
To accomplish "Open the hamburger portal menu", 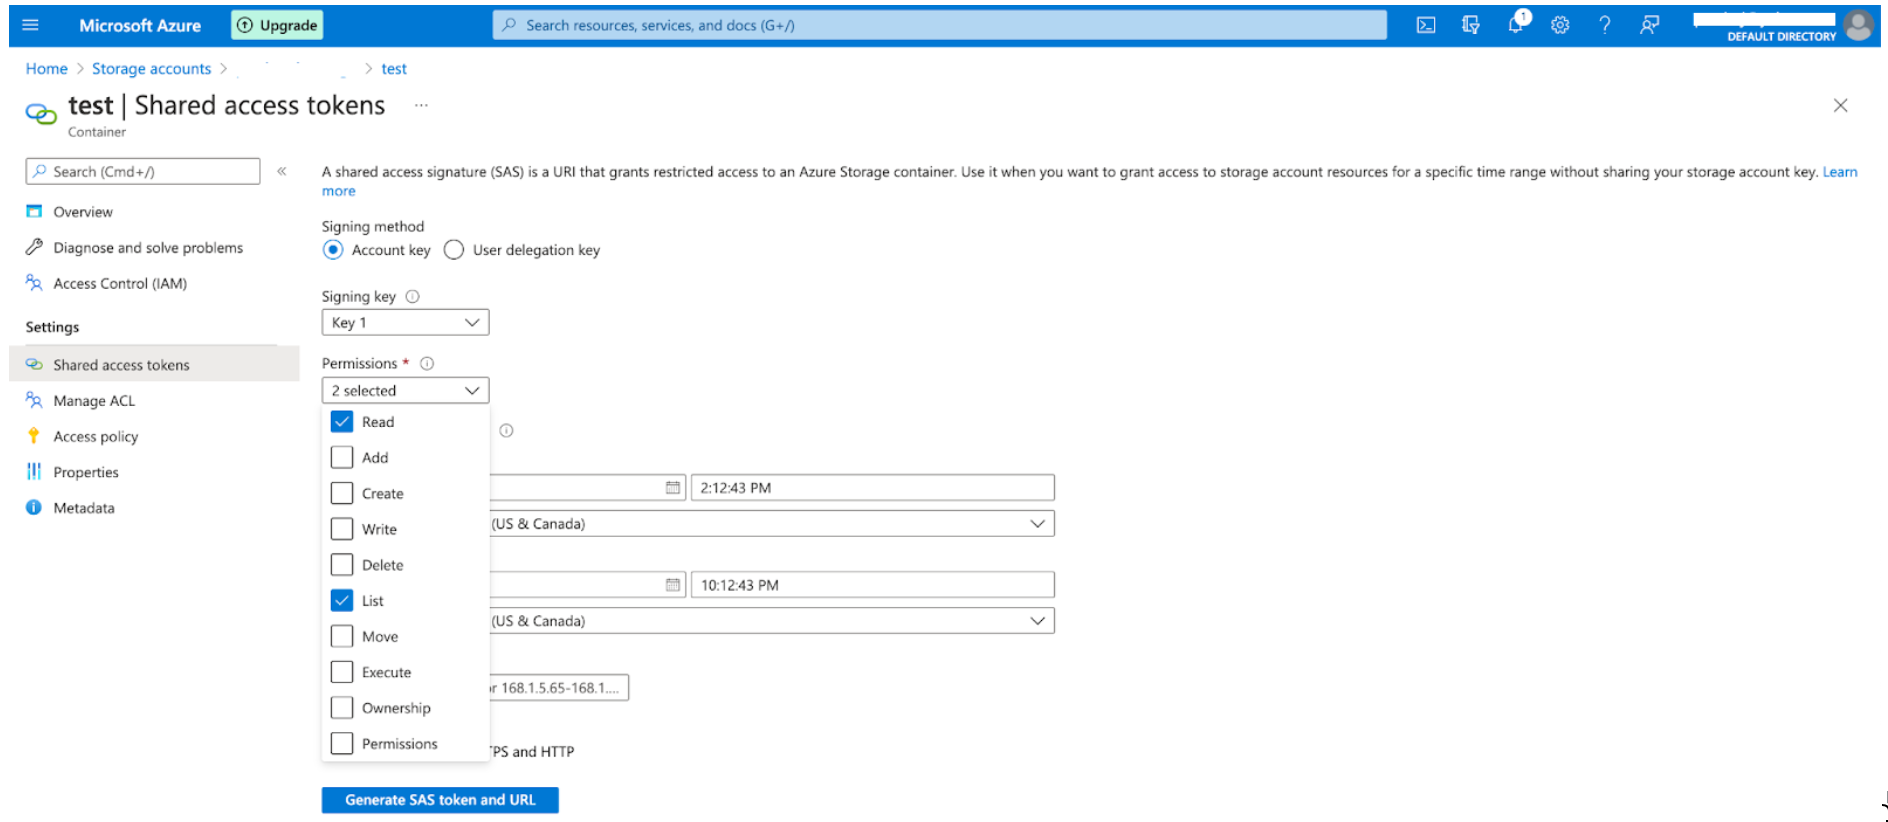I will click(x=30, y=25).
